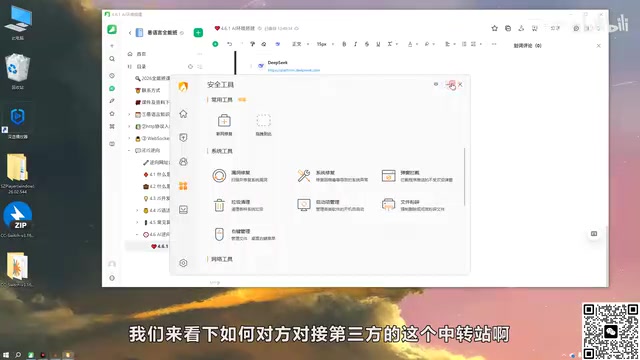Image resolution: width=640 pixels, height=360 pixels.
Task: Toggle bold in editor toolbar
Action: click(344, 44)
